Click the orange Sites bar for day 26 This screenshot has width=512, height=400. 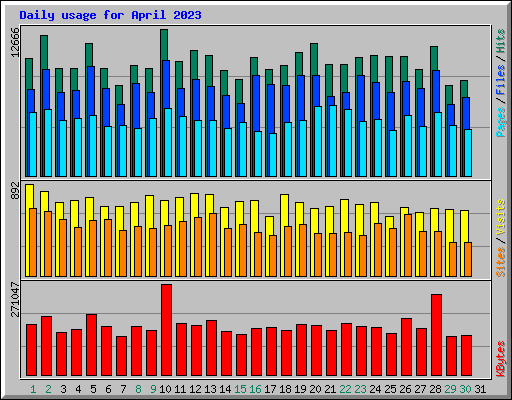[408, 245]
